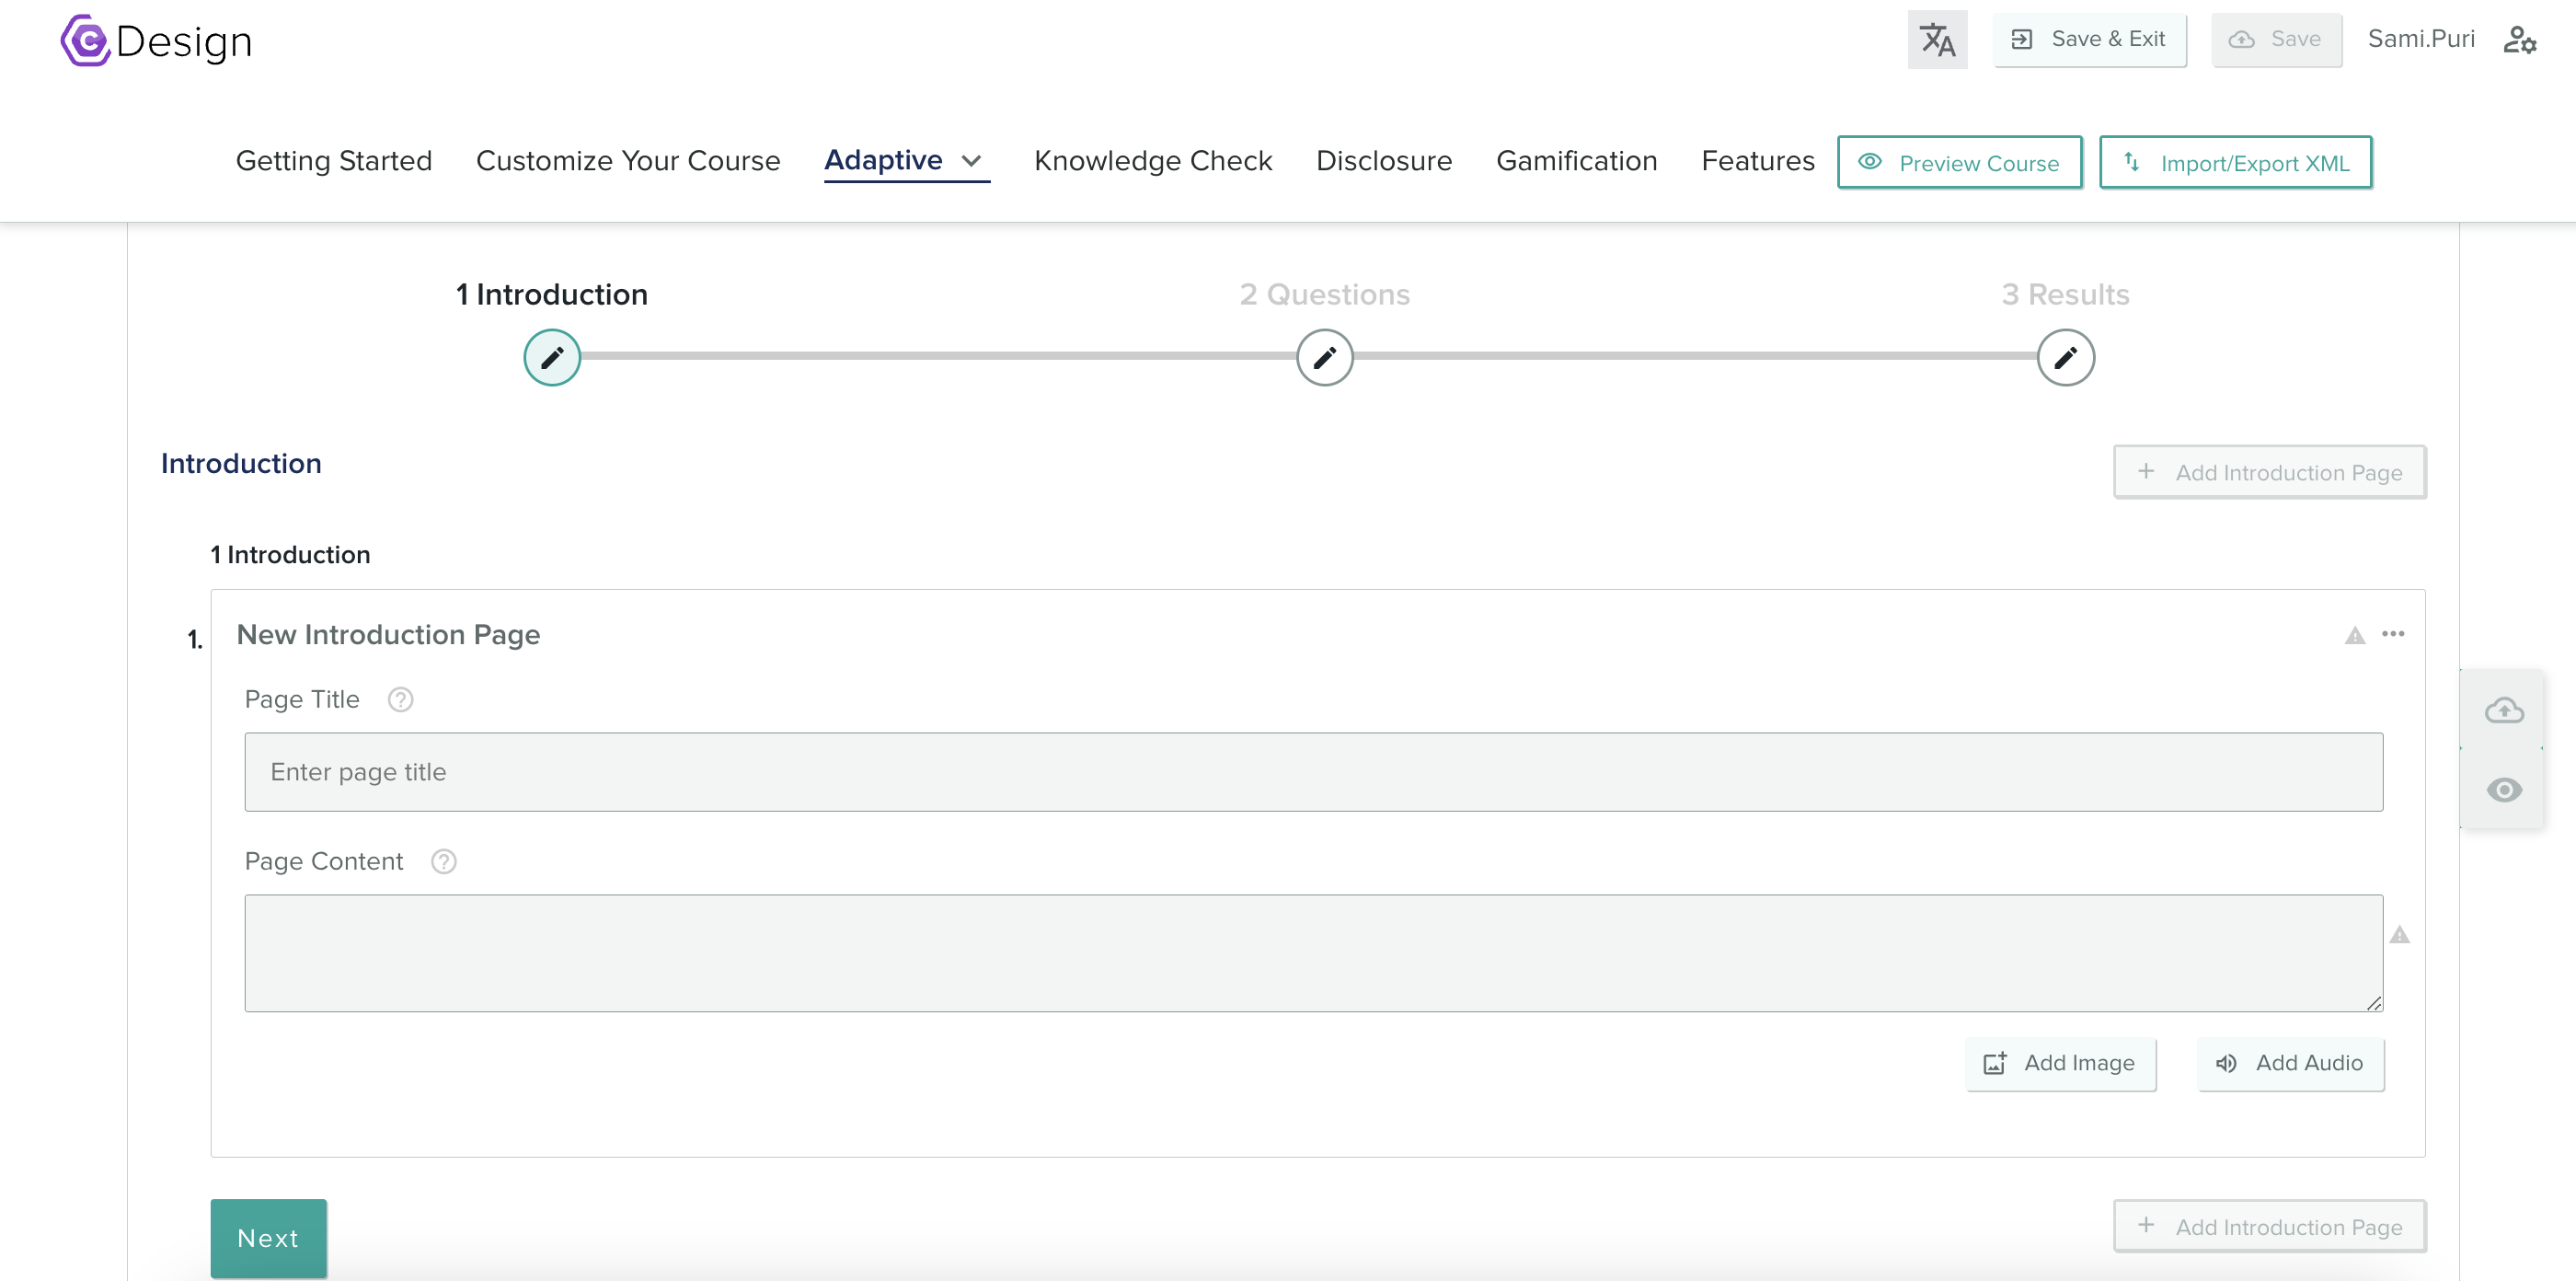
Task: Click the pencil edit icon on Introduction step
Action: coord(550,356)
